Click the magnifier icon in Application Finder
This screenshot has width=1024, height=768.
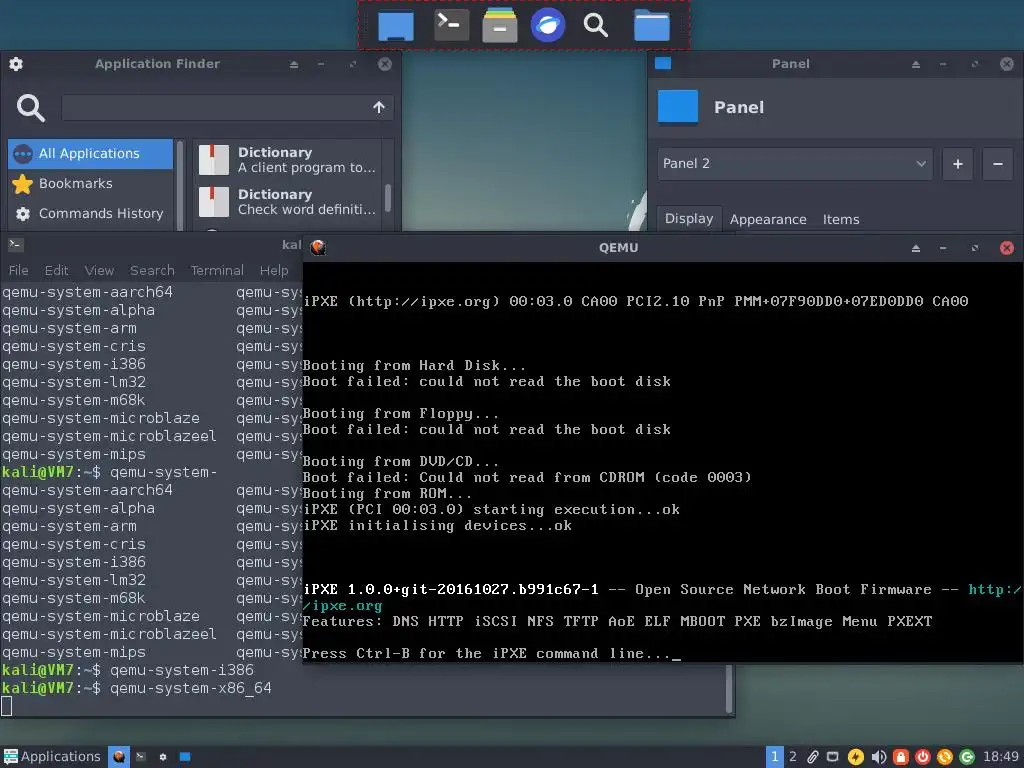tap(31, 108)
